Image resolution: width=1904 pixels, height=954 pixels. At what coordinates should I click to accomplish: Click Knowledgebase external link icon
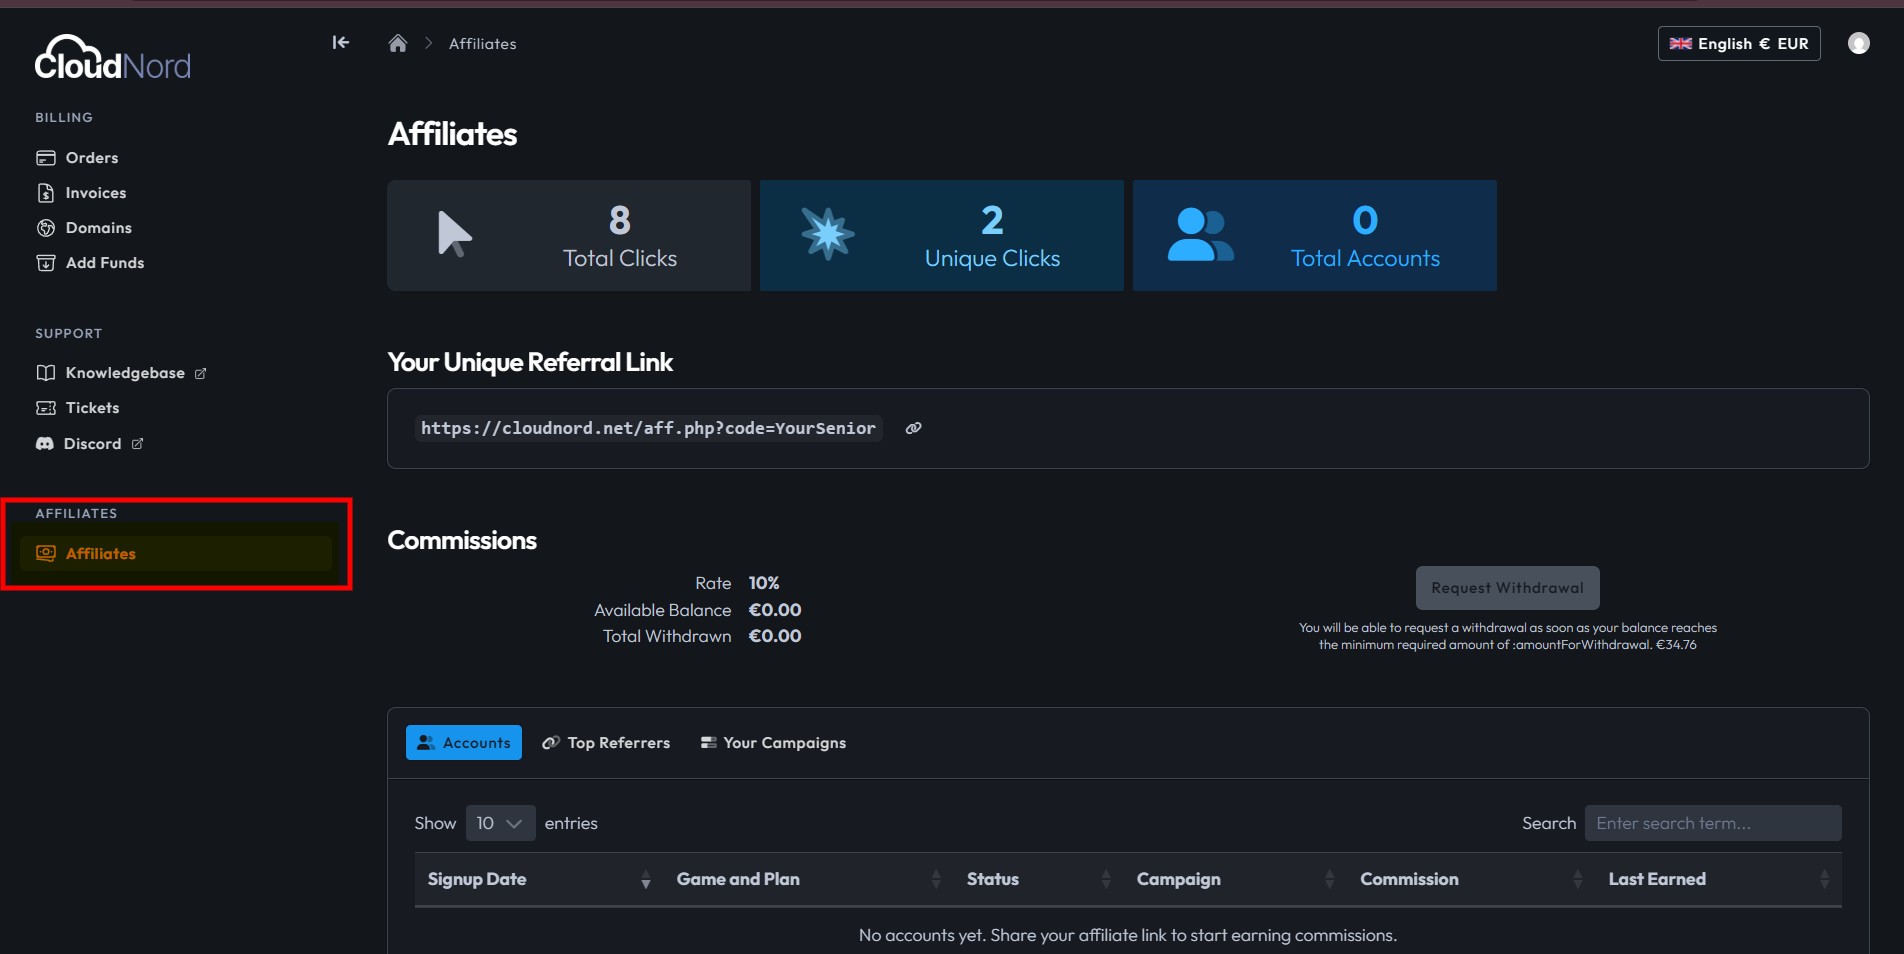(x=200, y=373)
